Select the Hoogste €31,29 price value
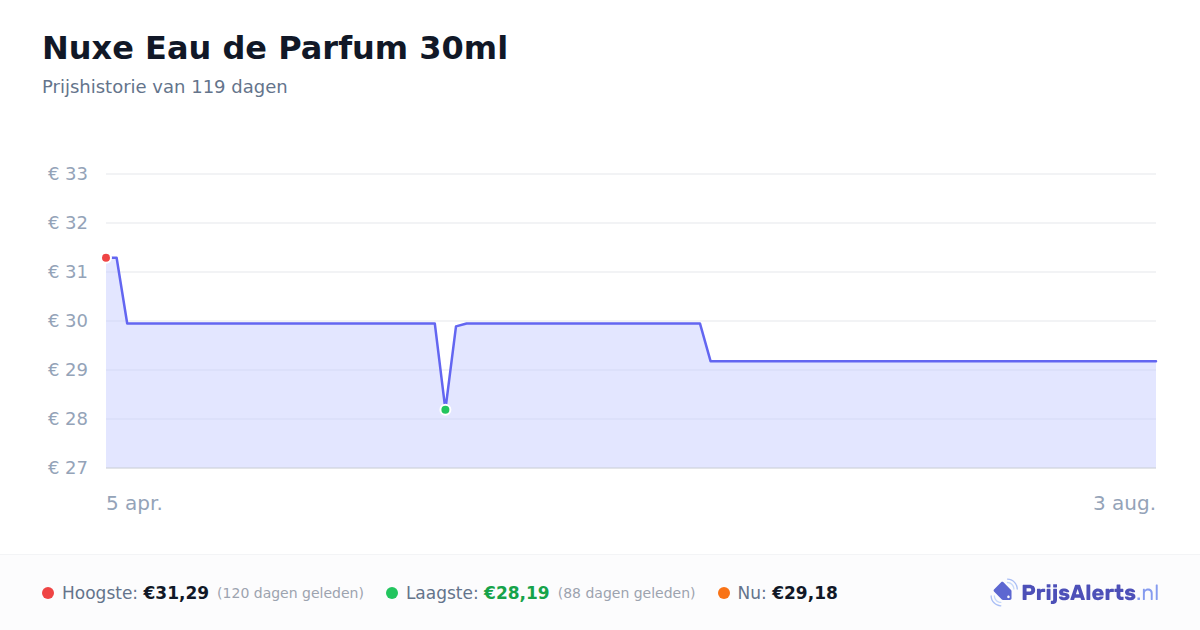 [x=176, y=593]
